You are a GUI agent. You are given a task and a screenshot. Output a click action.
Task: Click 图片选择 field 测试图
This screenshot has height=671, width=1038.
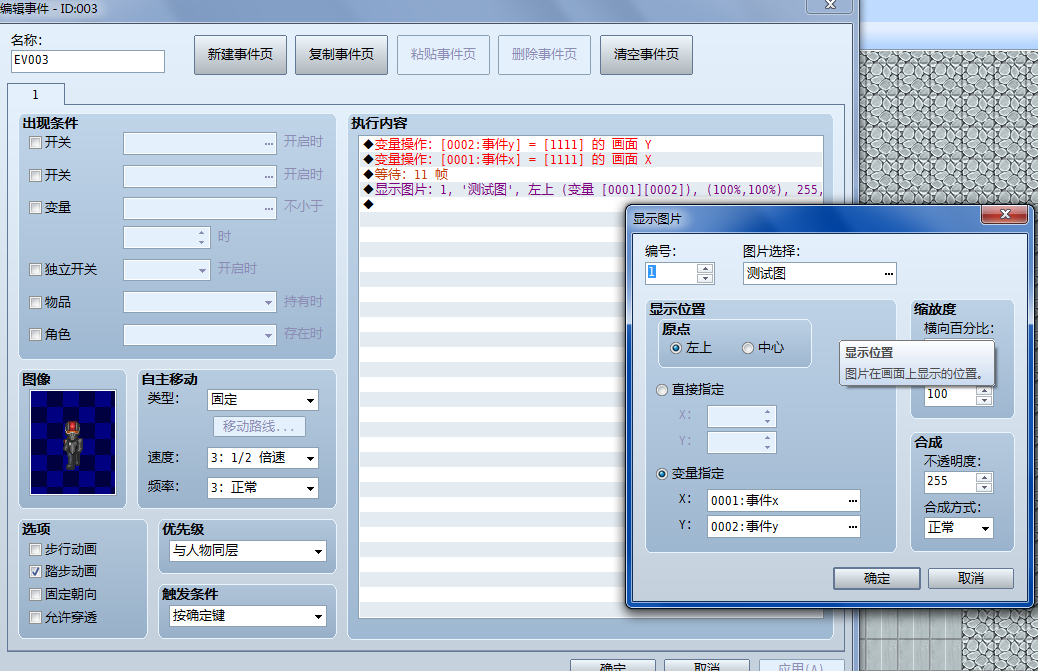tap(820, 273)
